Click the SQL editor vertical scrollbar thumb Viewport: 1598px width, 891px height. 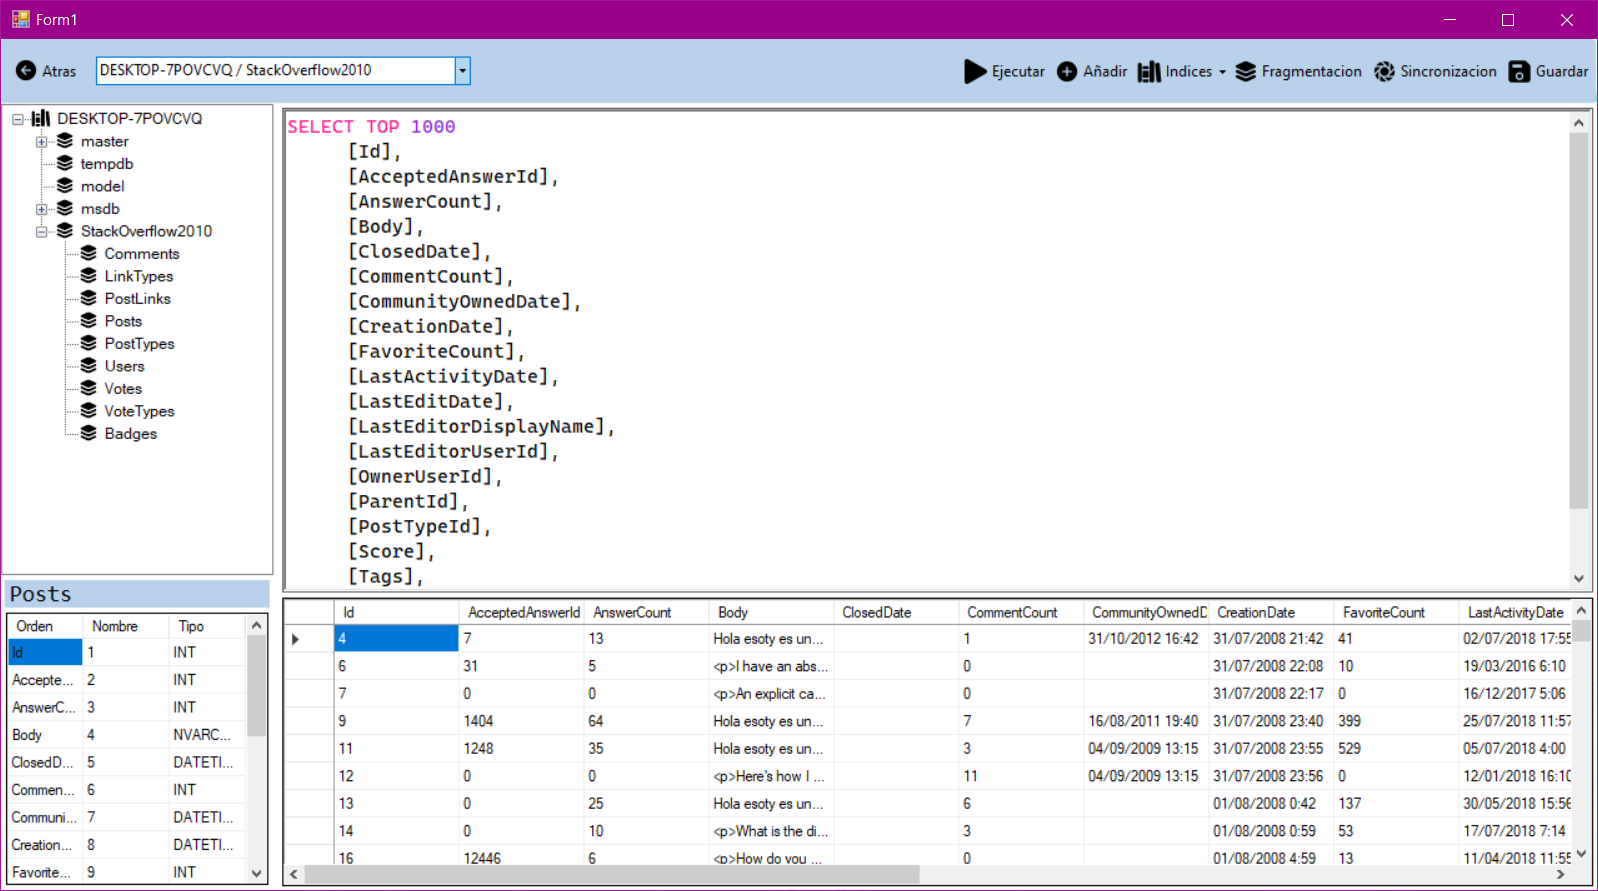[1578, 320]
